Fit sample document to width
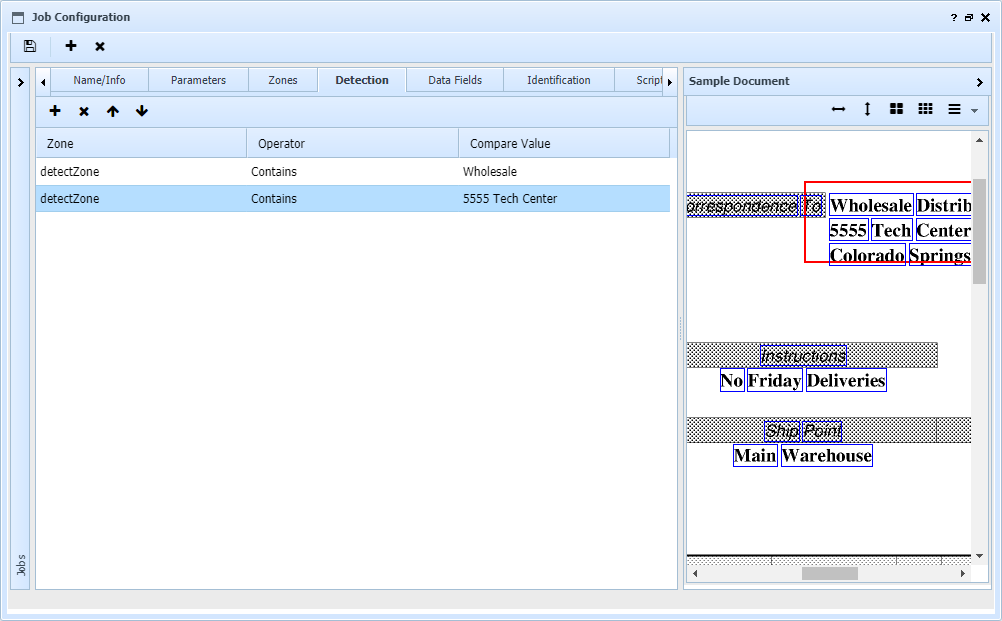Screen dimensions: 1002x621 pyautogui.click(x=838, y=109)
